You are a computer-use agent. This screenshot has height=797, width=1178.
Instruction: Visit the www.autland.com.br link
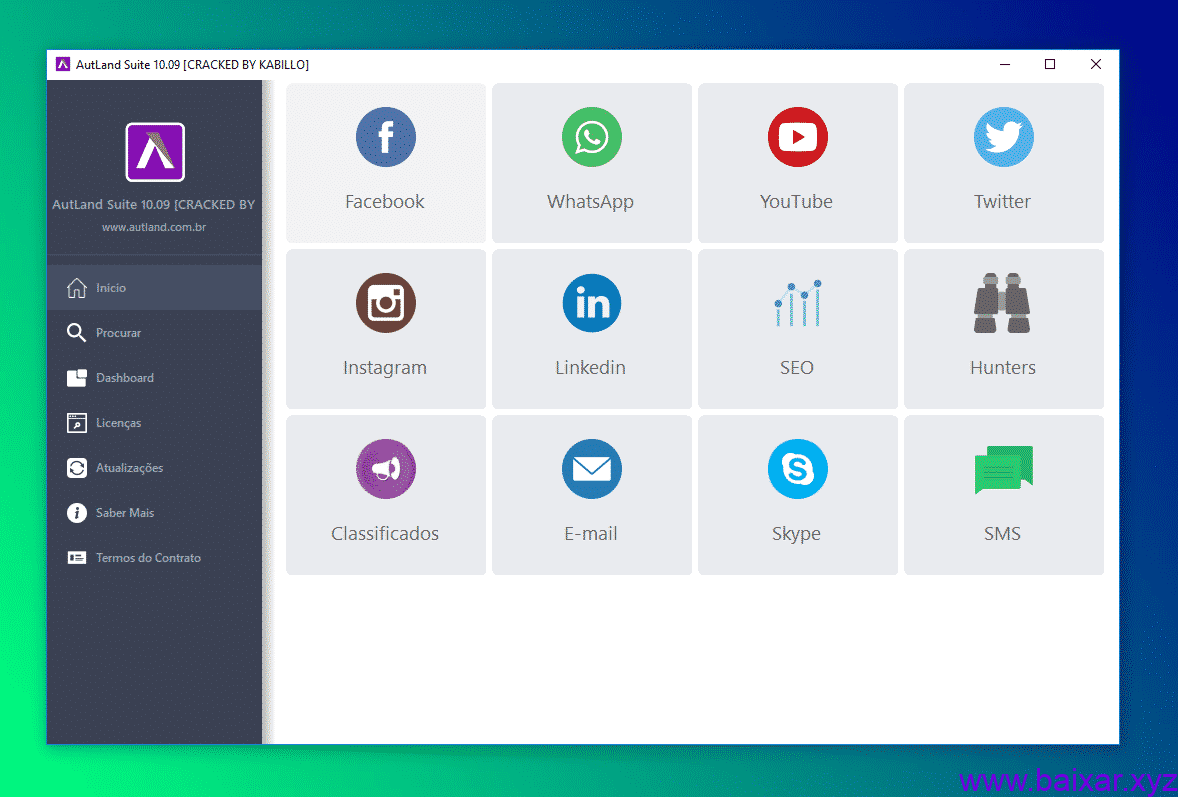pos(154,228)
